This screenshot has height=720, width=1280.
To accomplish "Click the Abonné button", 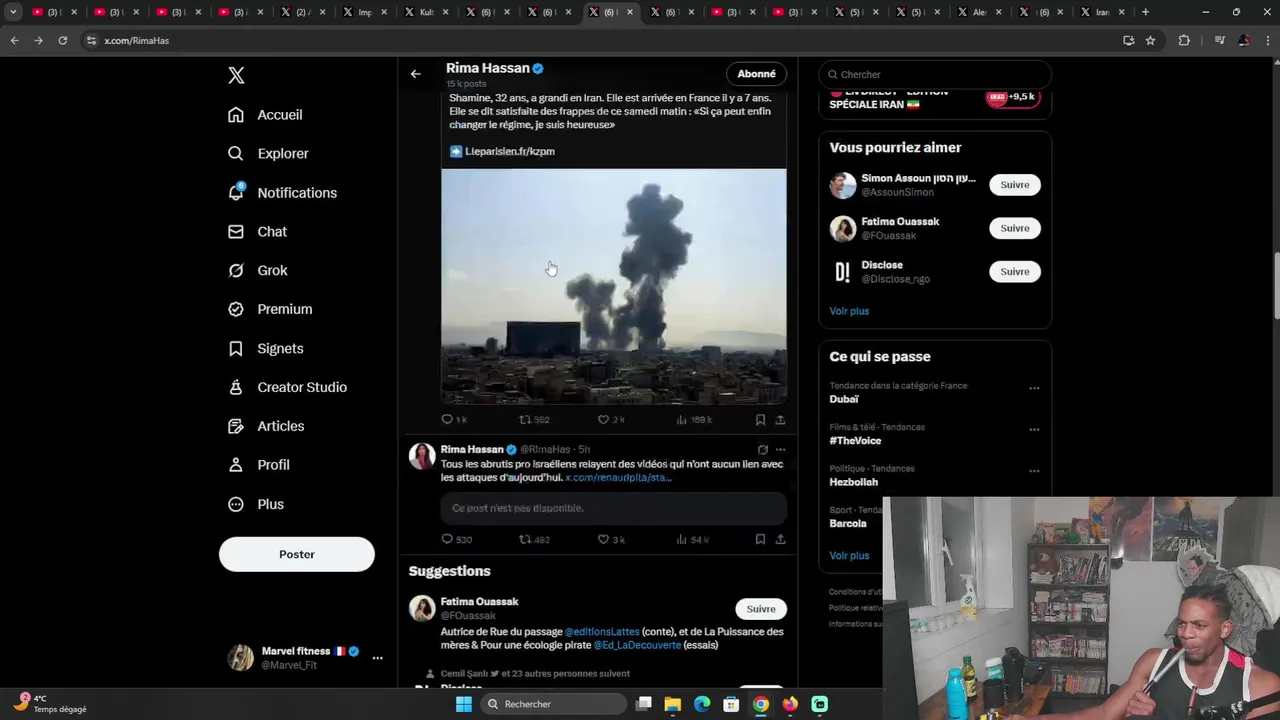I will [756, 74].
